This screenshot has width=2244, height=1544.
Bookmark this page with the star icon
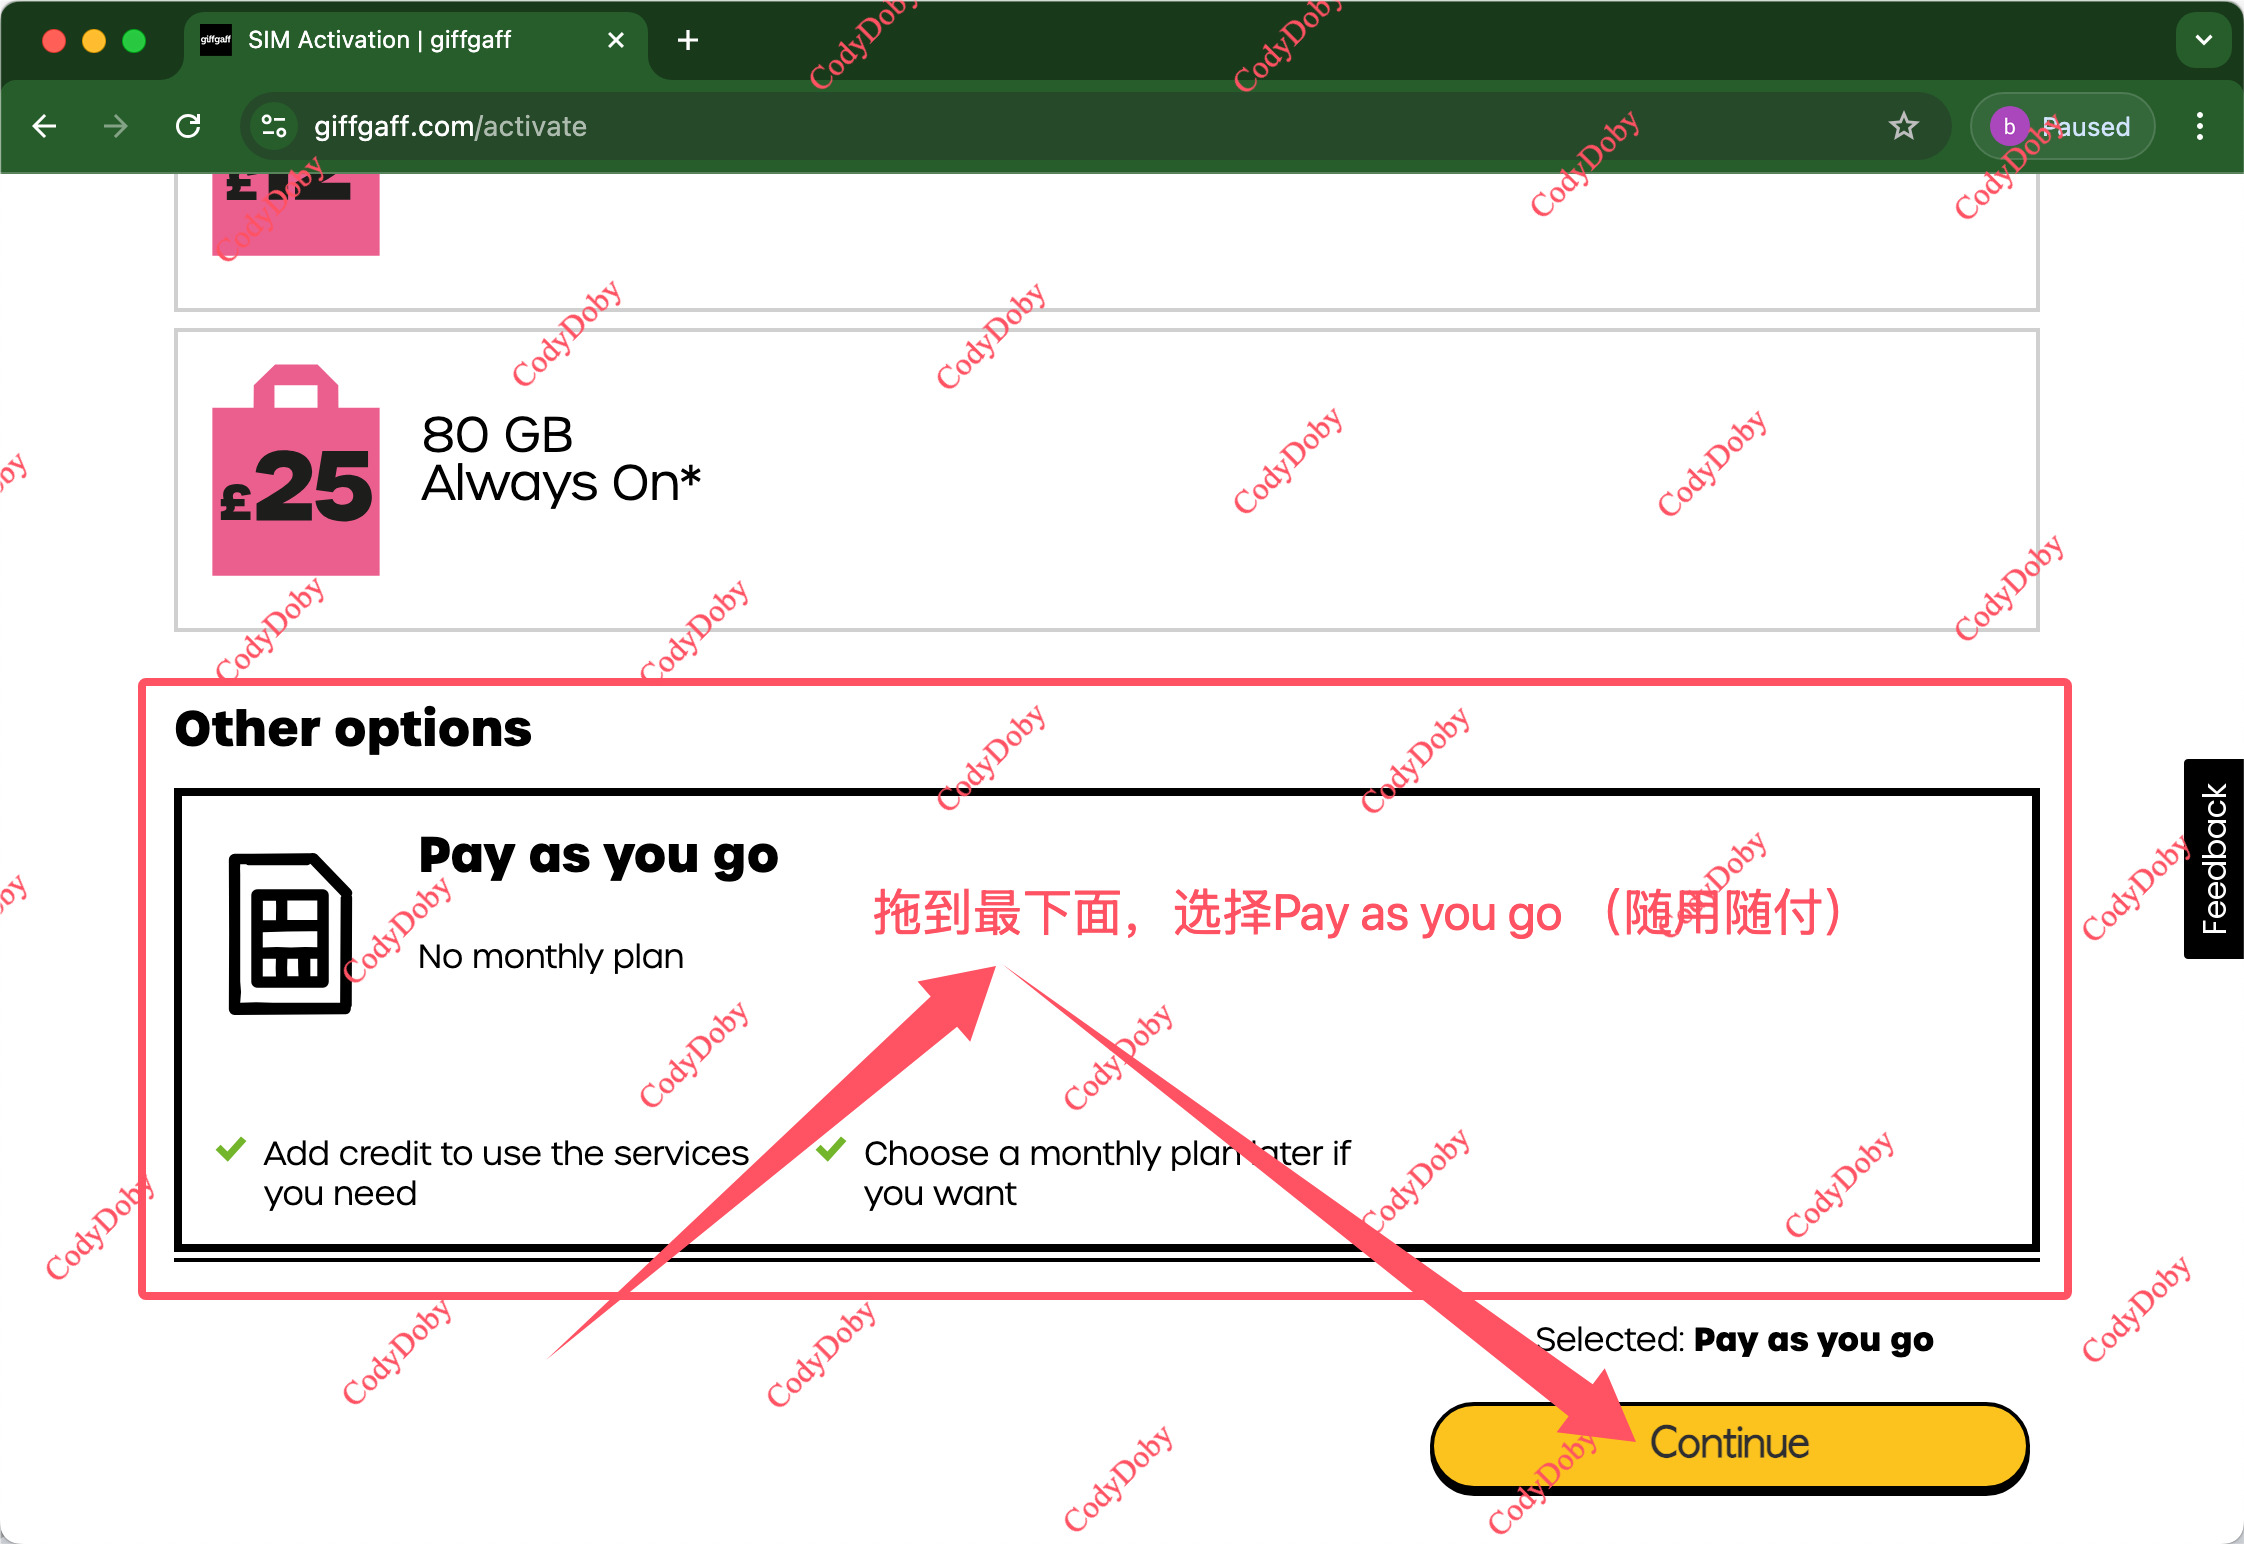1903,126
